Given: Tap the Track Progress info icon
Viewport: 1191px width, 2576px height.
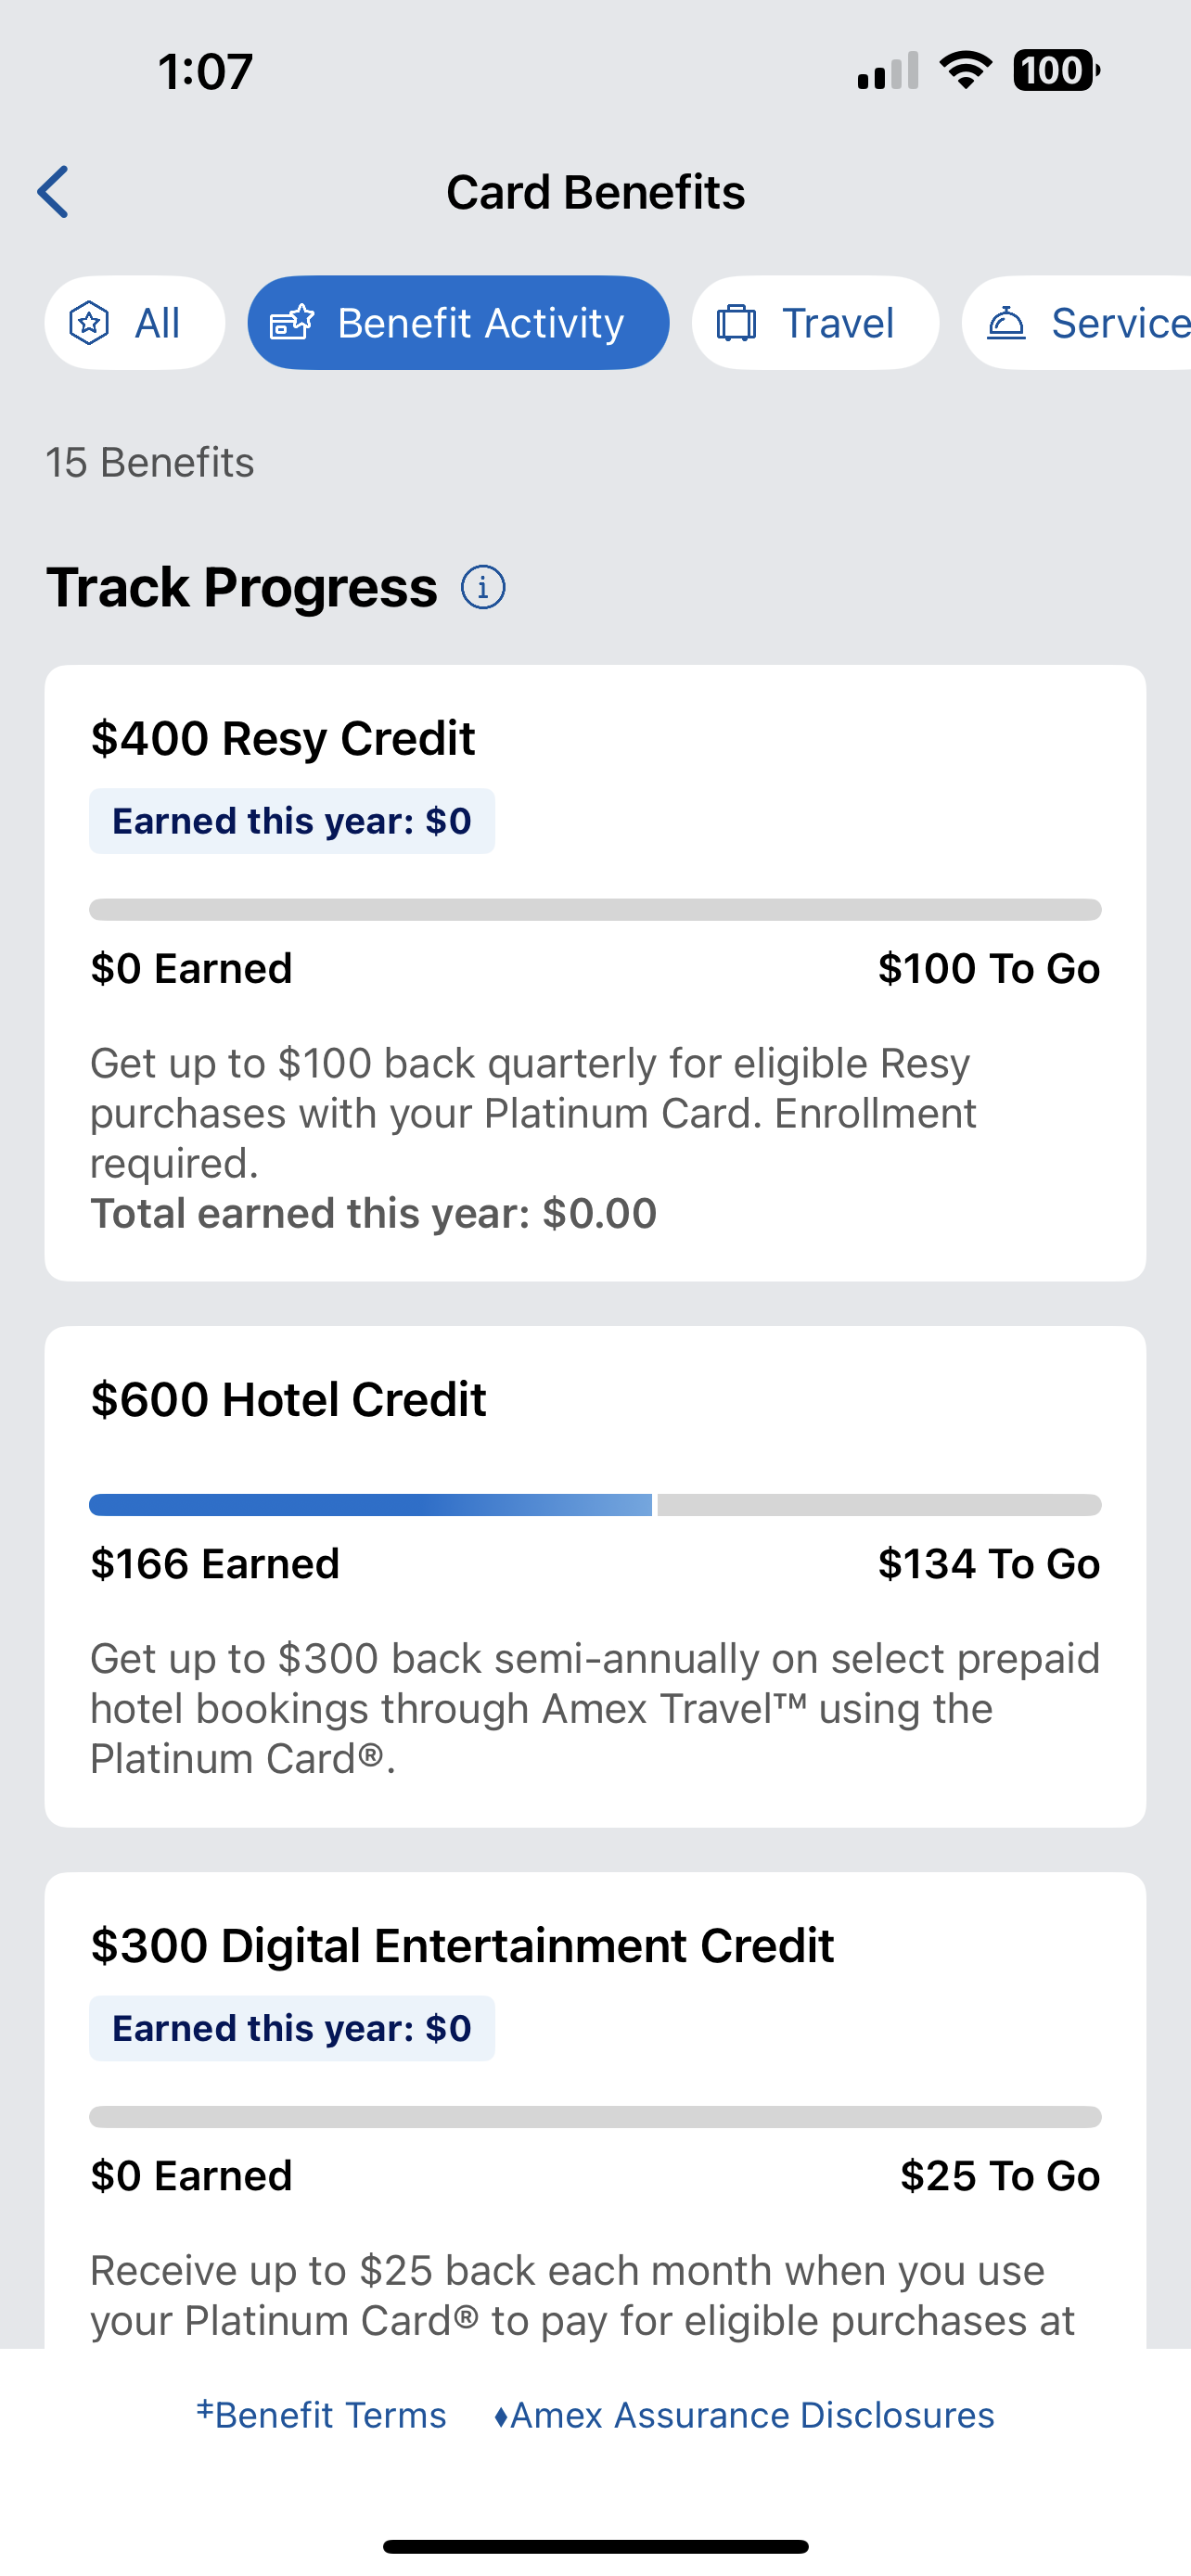Looking at the screenshot, I should click(x=483, y=587).
